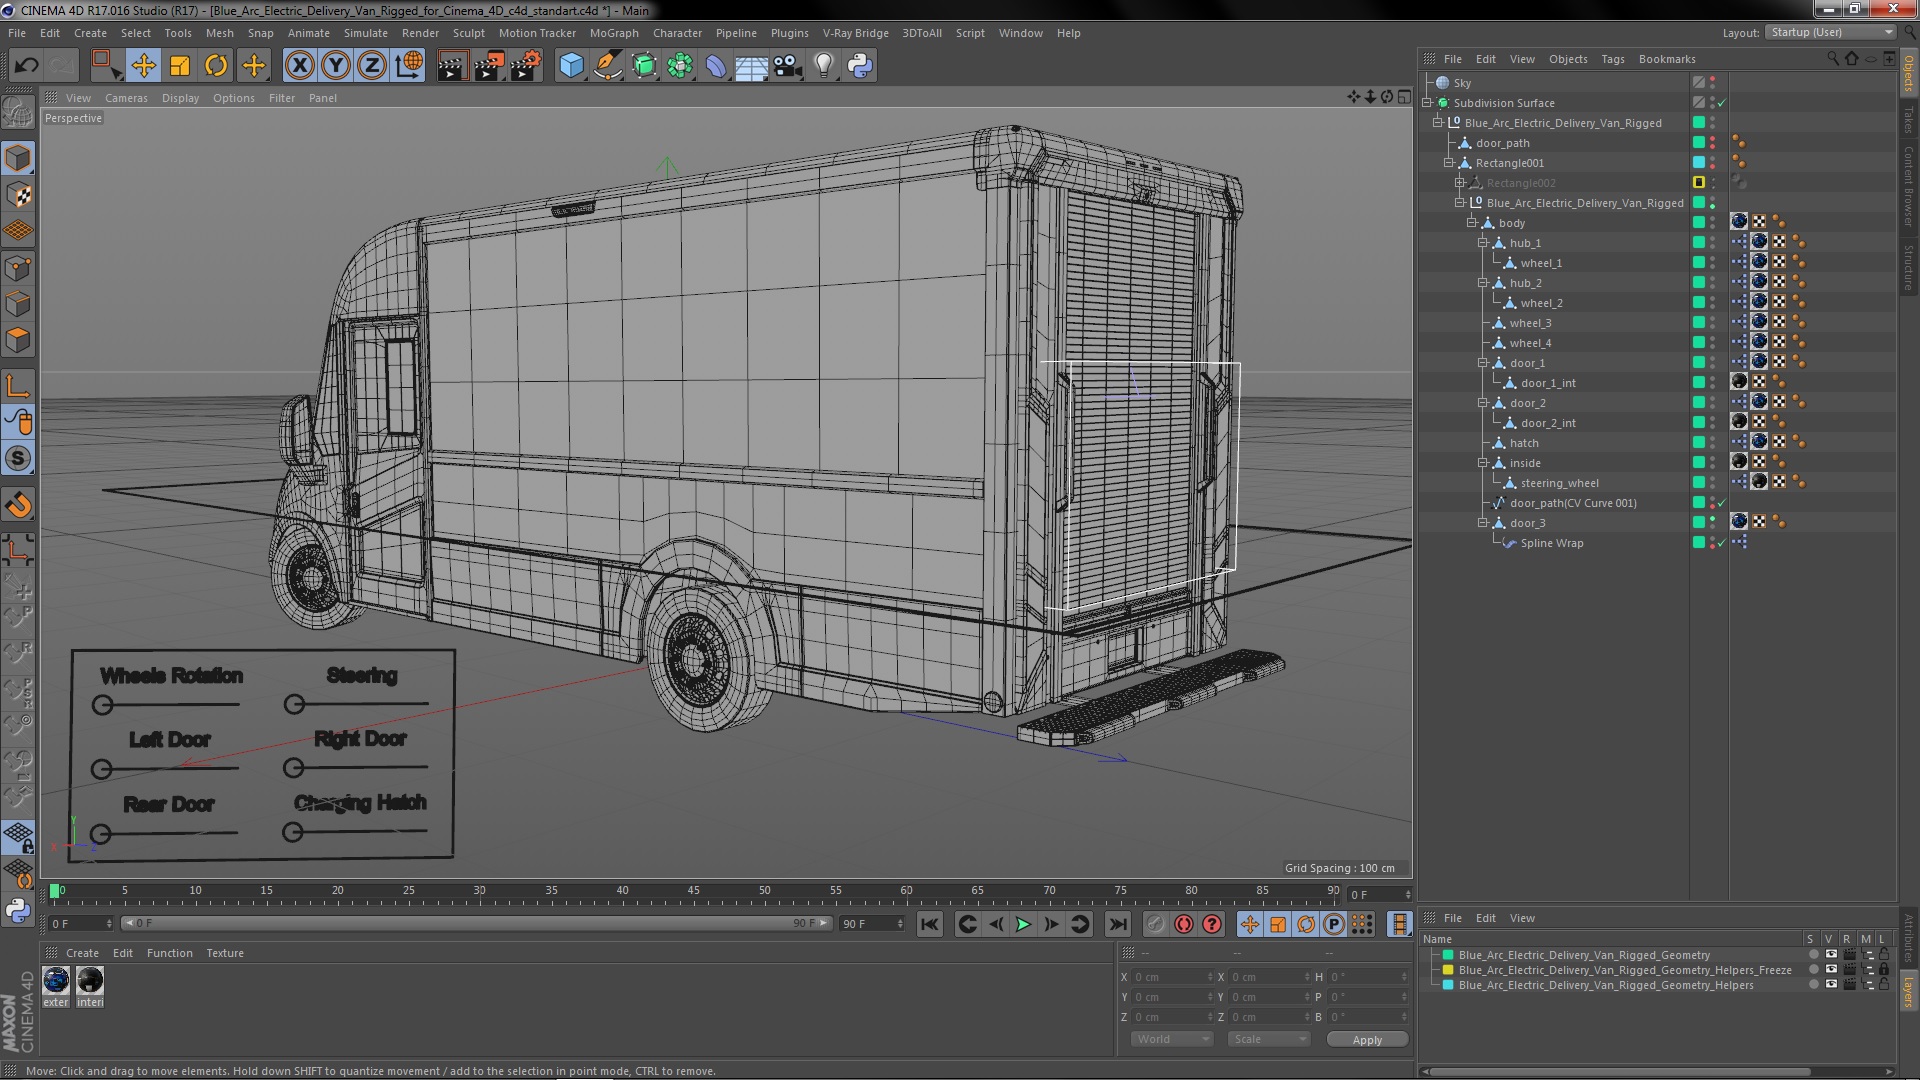Click the Wheels Rotation slider handle
This screenshot has height=1080, width=1920.
coord(102,705)
